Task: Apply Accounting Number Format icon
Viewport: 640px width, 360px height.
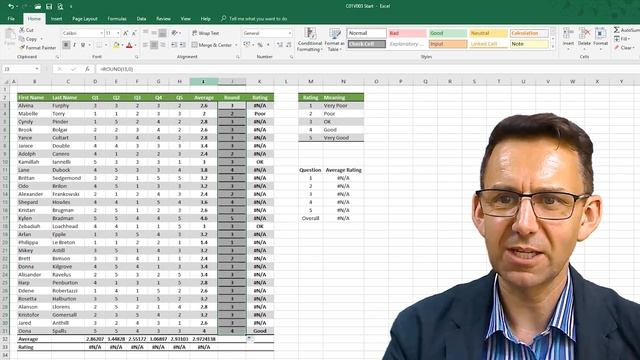Action: point(247,45)
